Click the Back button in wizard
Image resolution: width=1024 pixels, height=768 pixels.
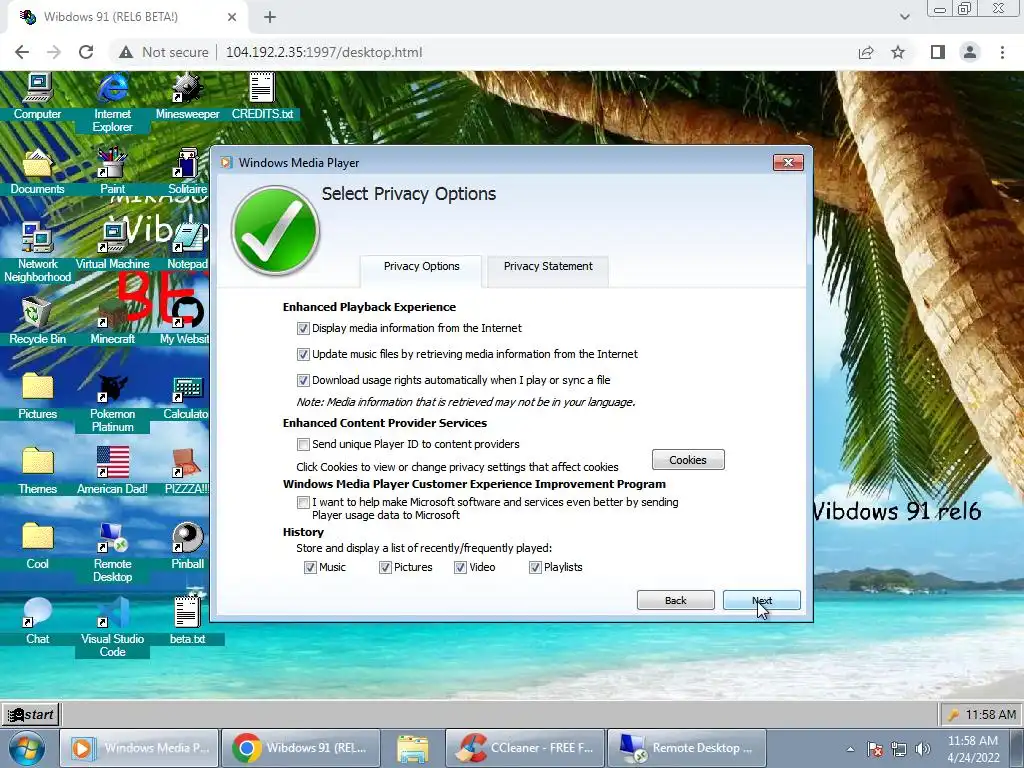(675, 600)
